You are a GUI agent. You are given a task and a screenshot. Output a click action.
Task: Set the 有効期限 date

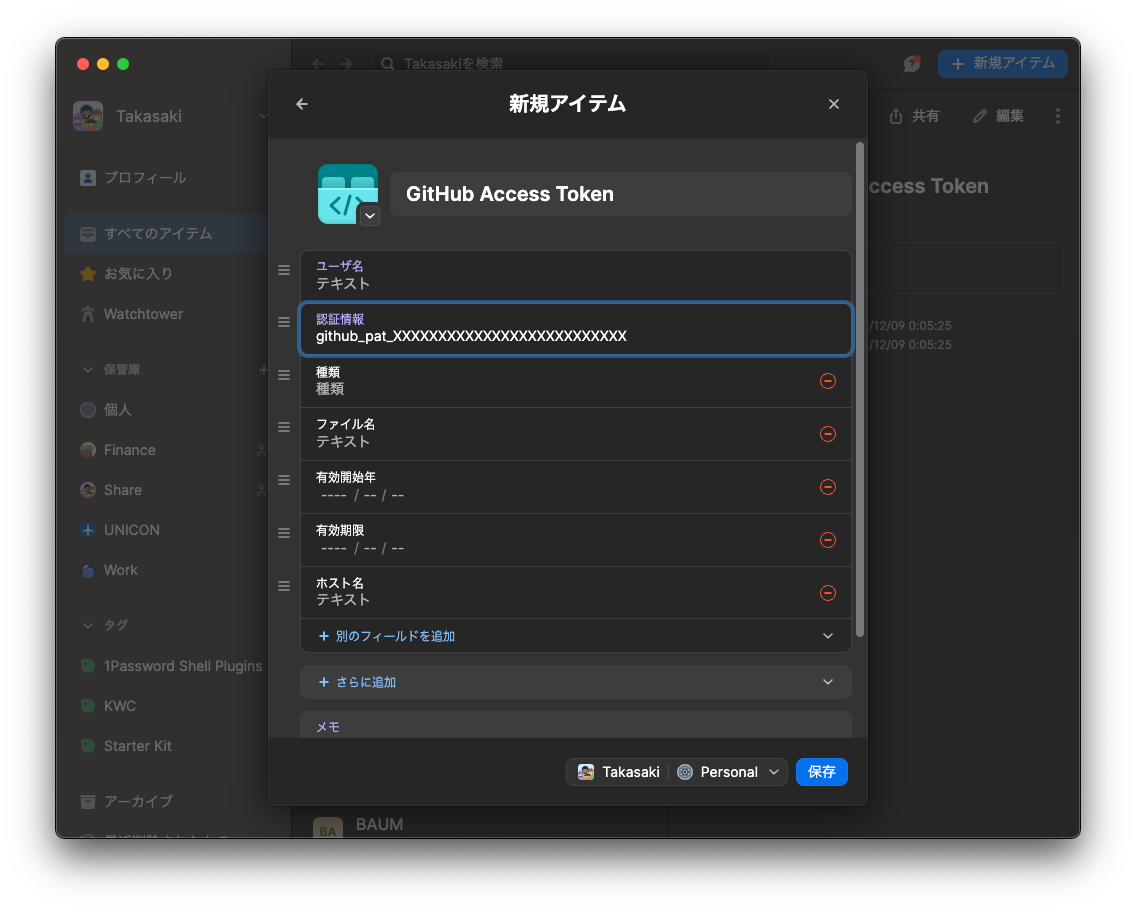tap(362, 548)
